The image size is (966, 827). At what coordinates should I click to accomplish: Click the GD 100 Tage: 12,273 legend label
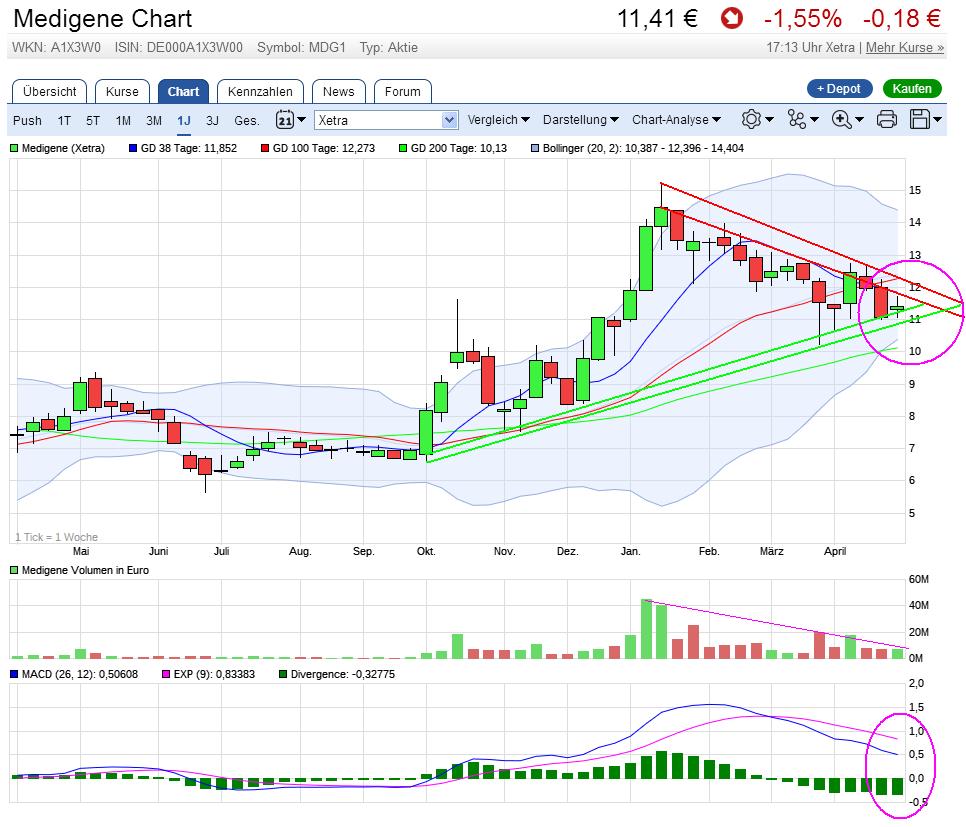point(323,148)
